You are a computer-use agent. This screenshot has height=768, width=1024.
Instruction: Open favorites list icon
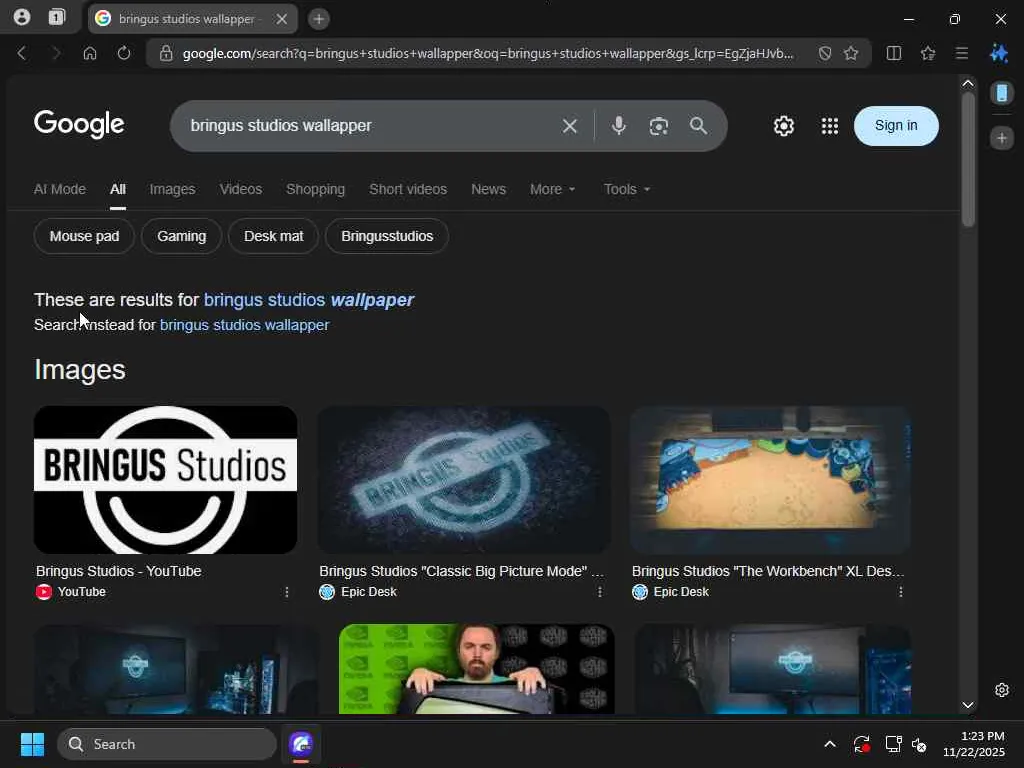coord(928,53)
